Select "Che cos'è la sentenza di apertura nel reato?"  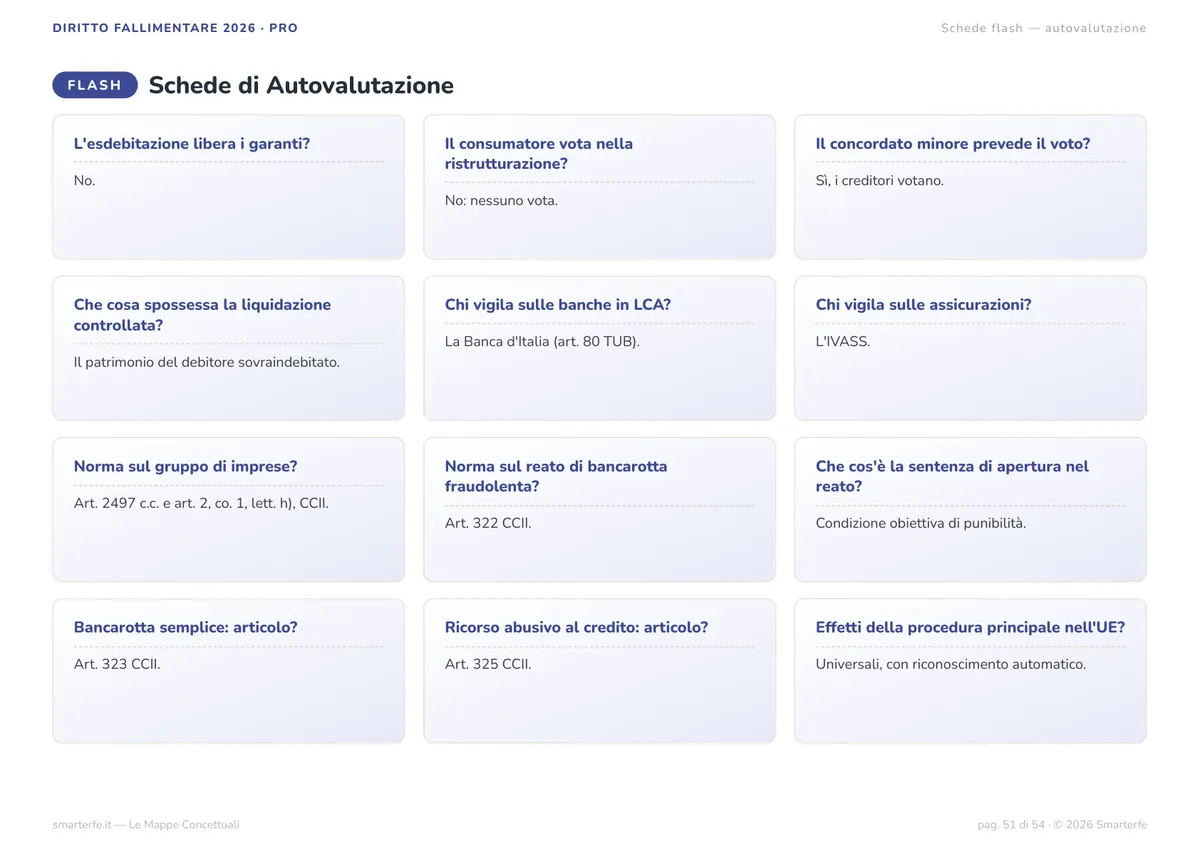pyautogui.click(x=952, y=476)
